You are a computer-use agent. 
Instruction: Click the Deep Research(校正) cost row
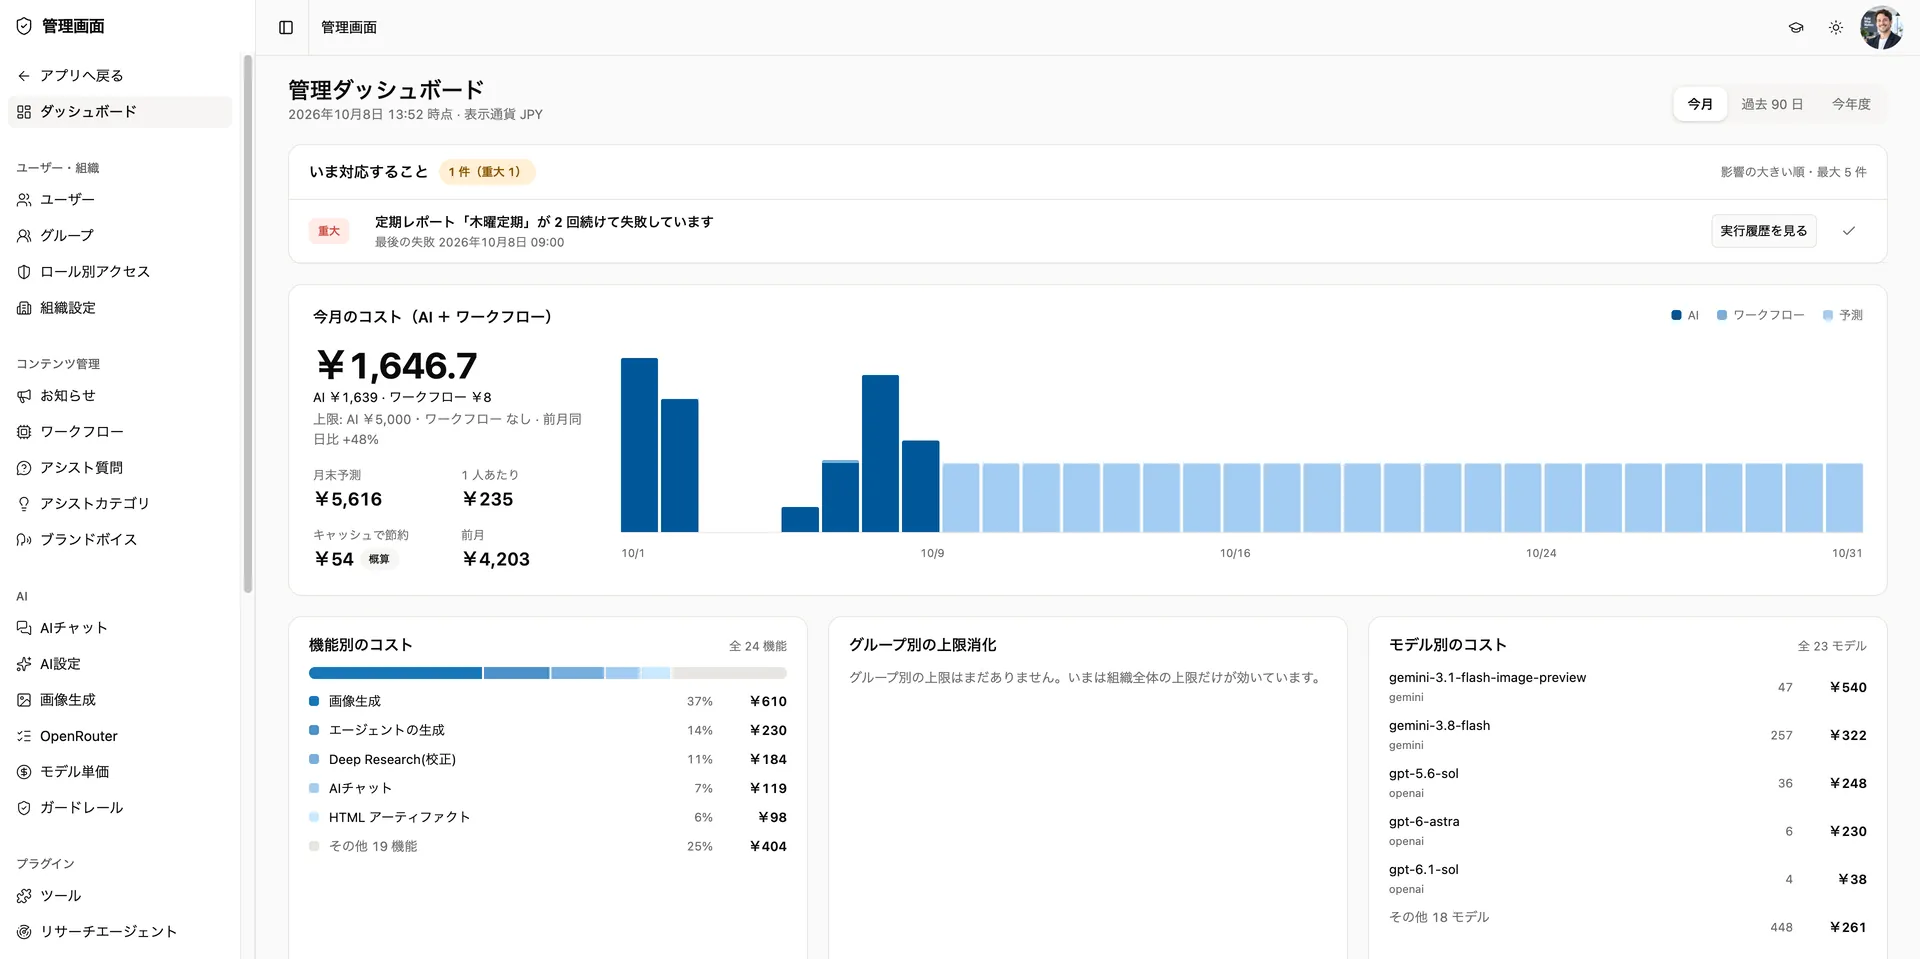click(548, 760)
